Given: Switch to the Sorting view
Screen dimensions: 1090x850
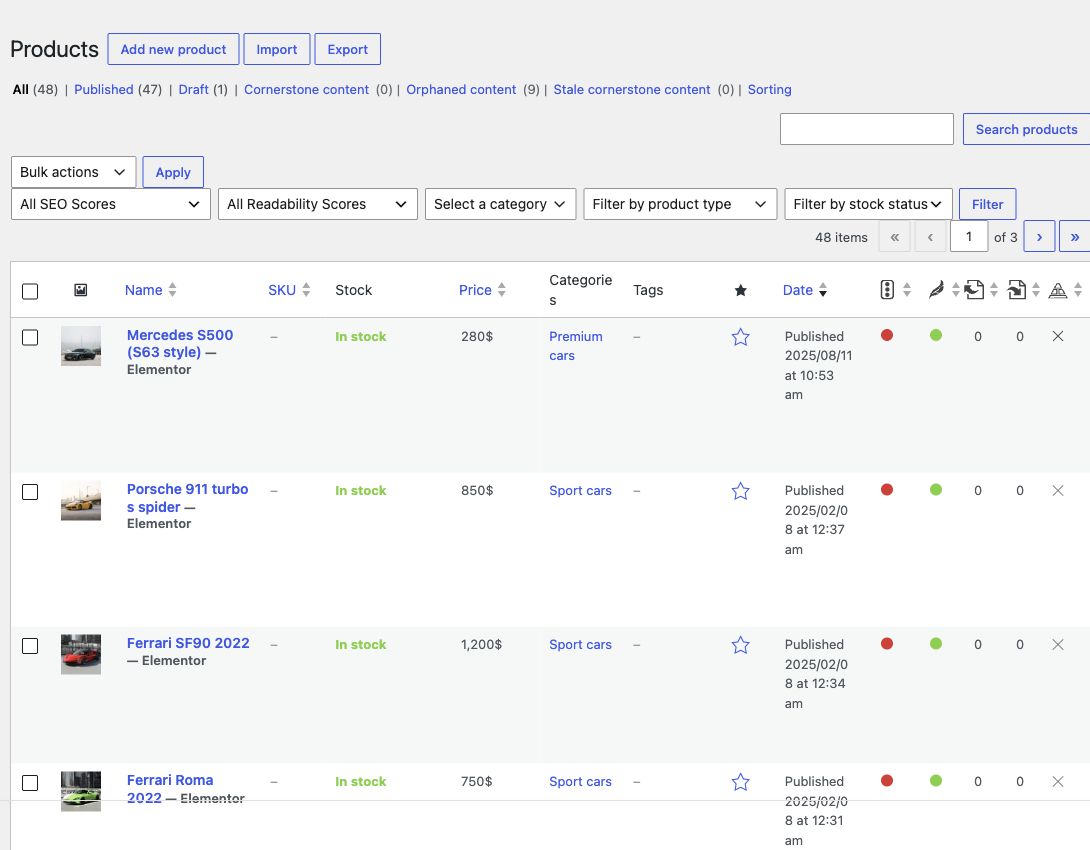Looking at the screenshot, I should 770,90.
